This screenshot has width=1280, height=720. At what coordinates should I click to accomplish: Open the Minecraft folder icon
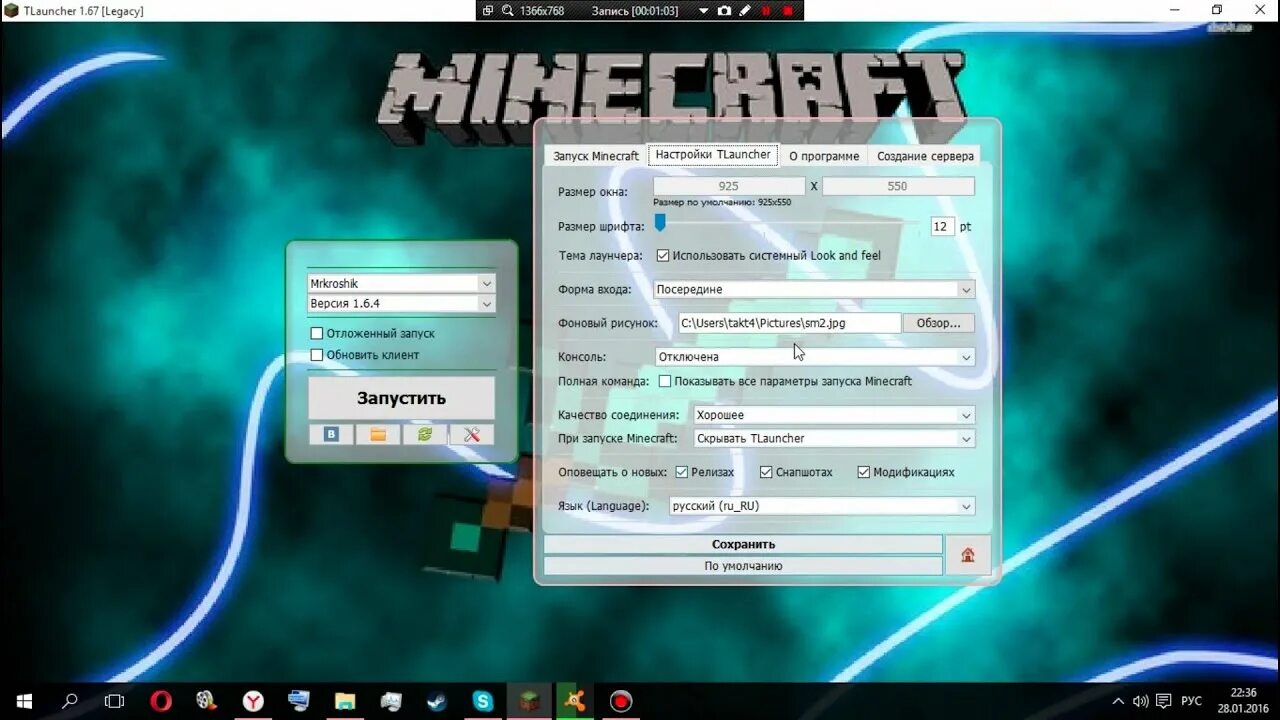point(378,435)
